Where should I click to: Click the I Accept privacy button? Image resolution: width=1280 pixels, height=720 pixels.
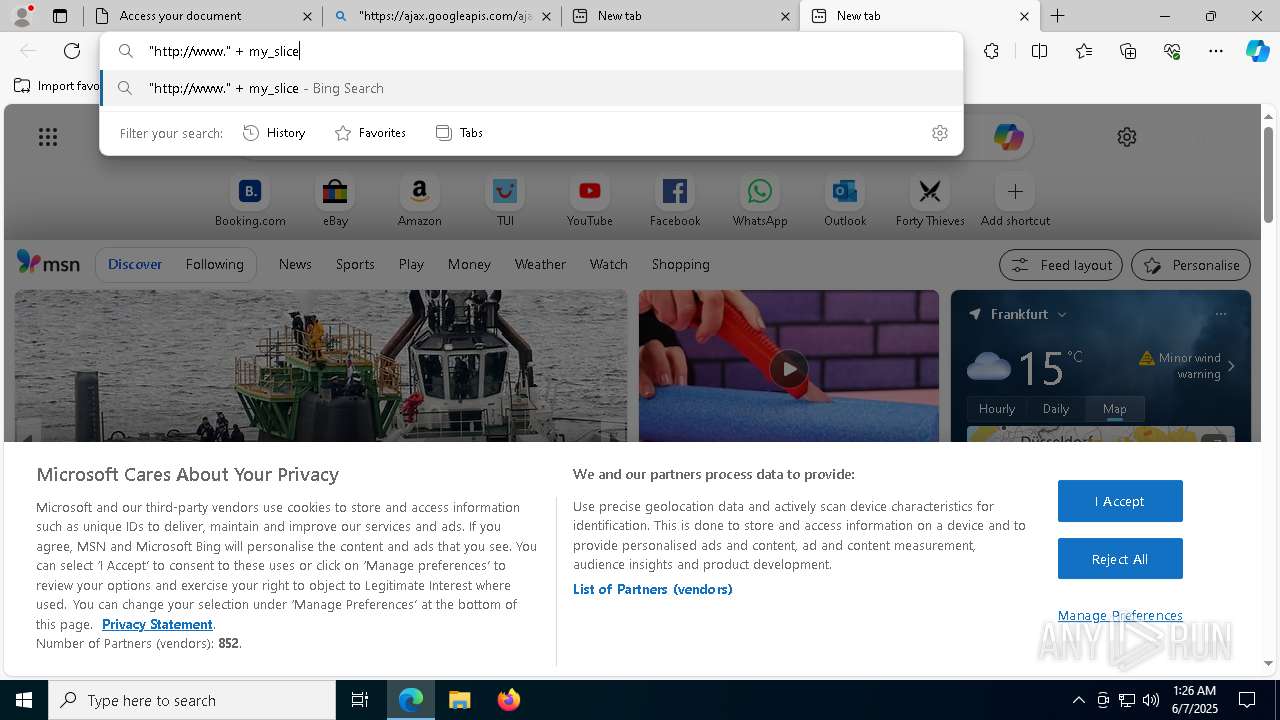pos(1120,501)
